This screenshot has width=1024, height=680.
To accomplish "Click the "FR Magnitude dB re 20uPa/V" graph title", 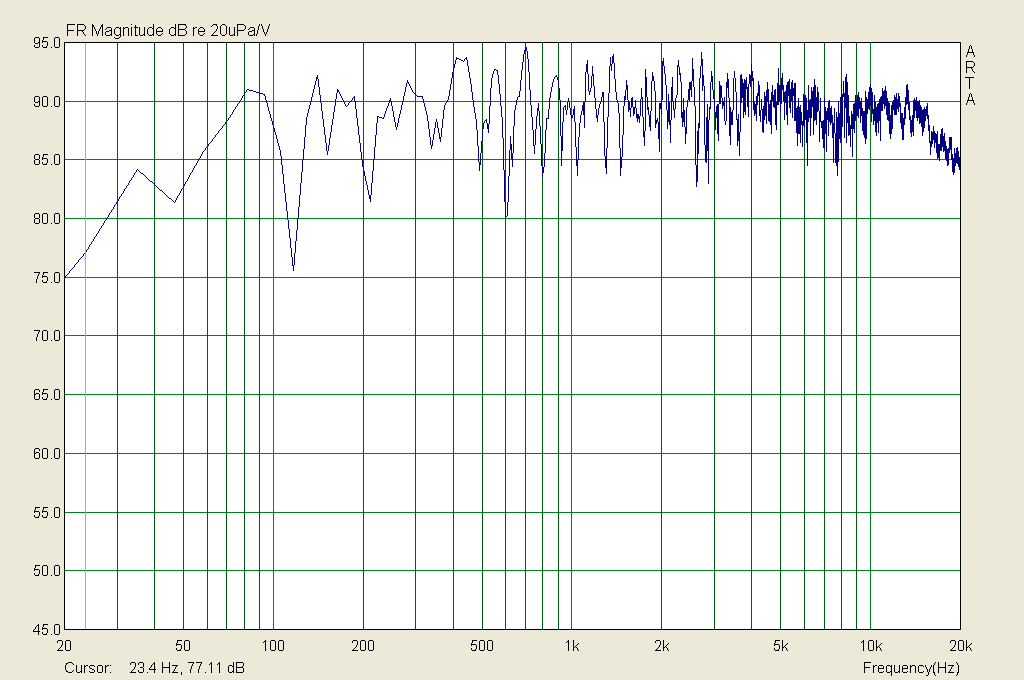I will (x=168, y=31).
